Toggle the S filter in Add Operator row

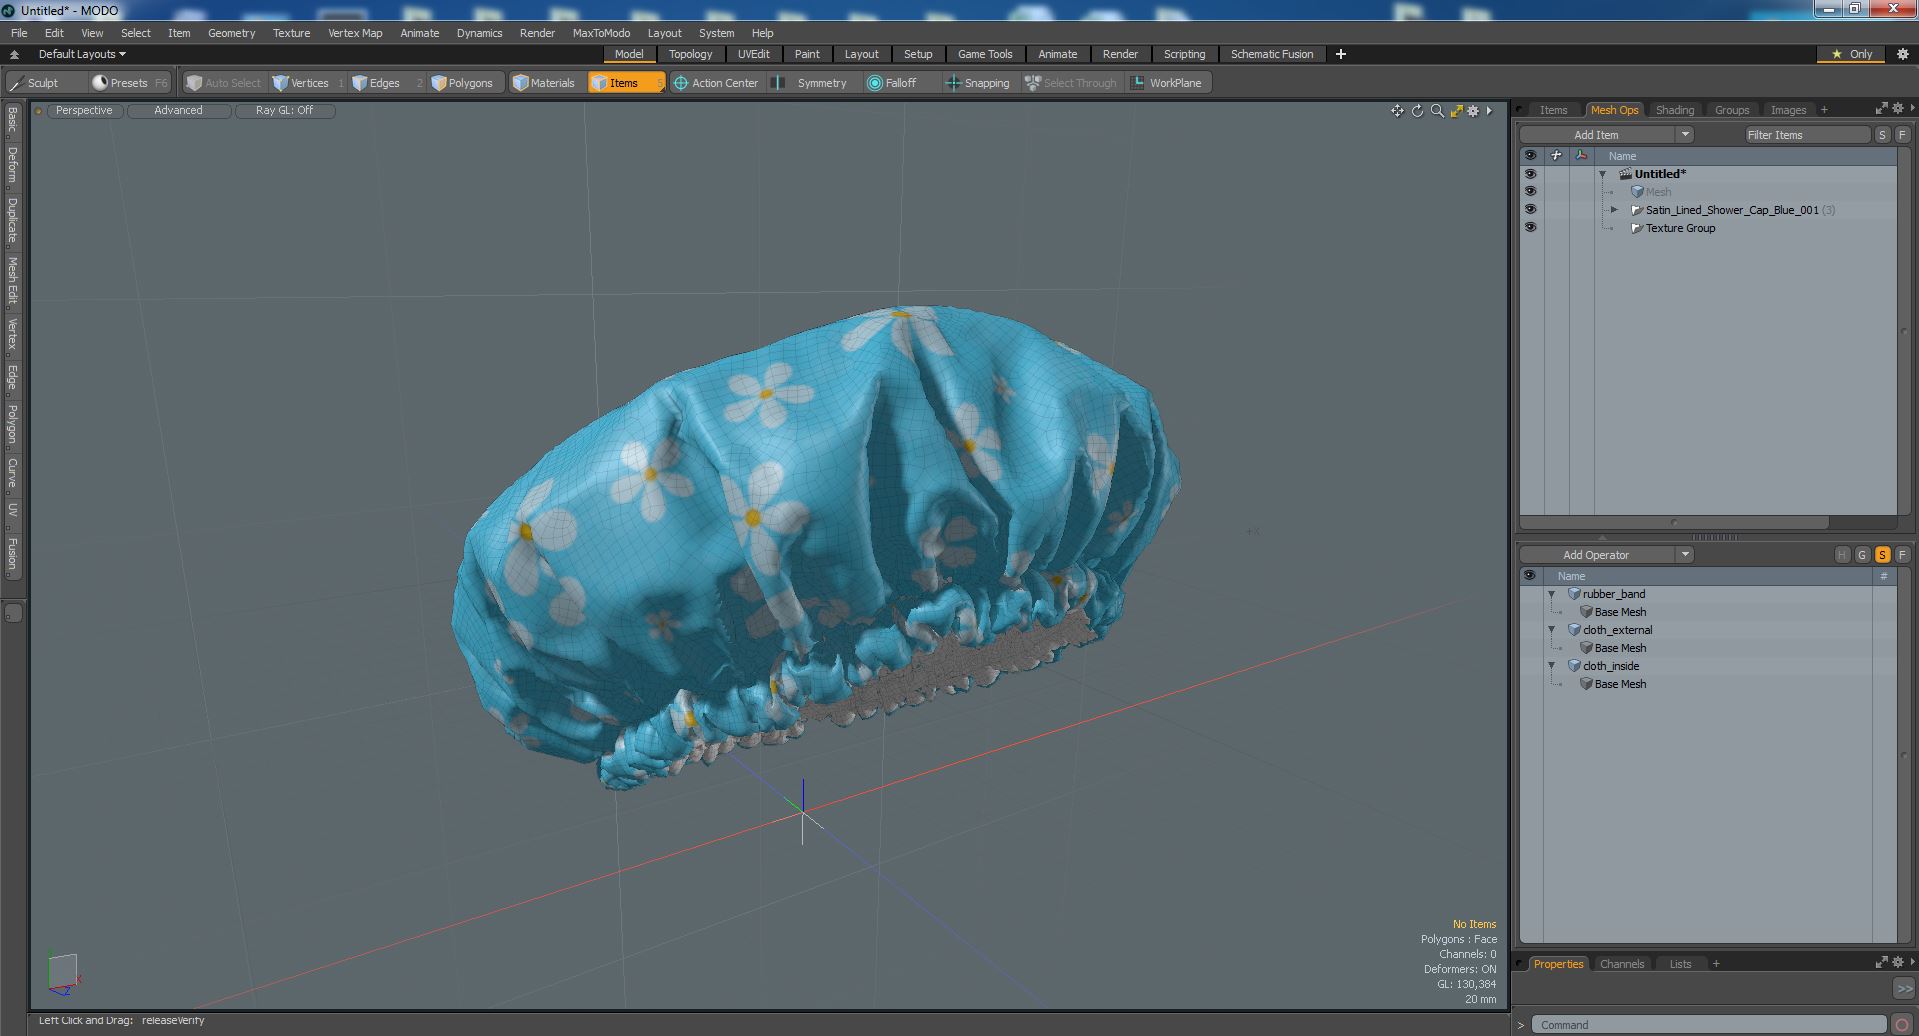click(x=1882, y=555)
